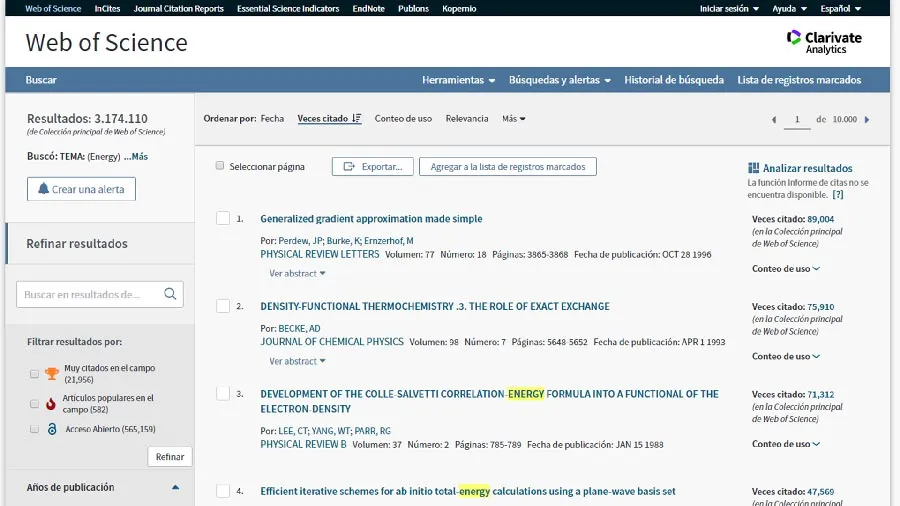Check the Seleccionar página checkbox
Image resolution: width=900 pixels, height=506 pixels.
[220, 166]
